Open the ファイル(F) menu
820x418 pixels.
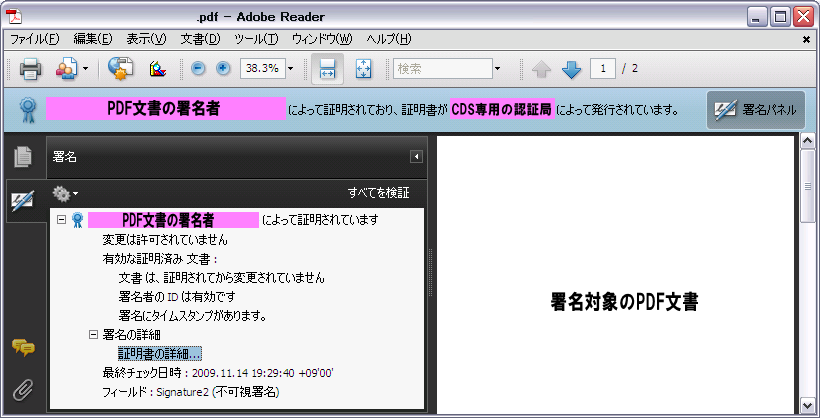(35, 39)
